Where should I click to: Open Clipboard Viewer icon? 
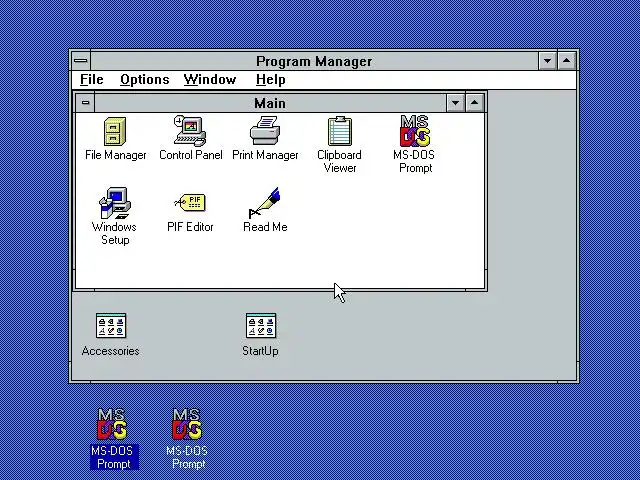point(340,131)
